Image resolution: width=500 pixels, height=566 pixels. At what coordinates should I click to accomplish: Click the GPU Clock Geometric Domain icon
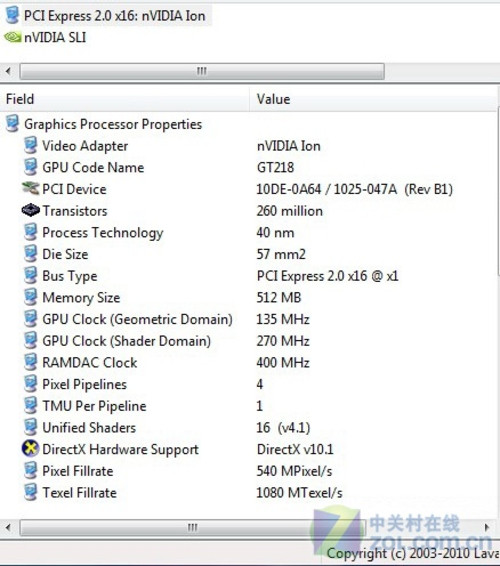tap(30, 318)
